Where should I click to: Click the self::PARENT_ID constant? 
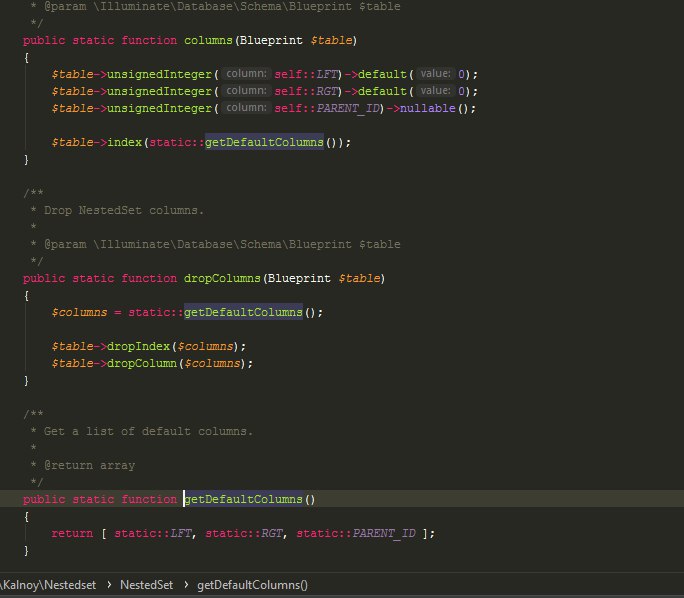(327, 108)
